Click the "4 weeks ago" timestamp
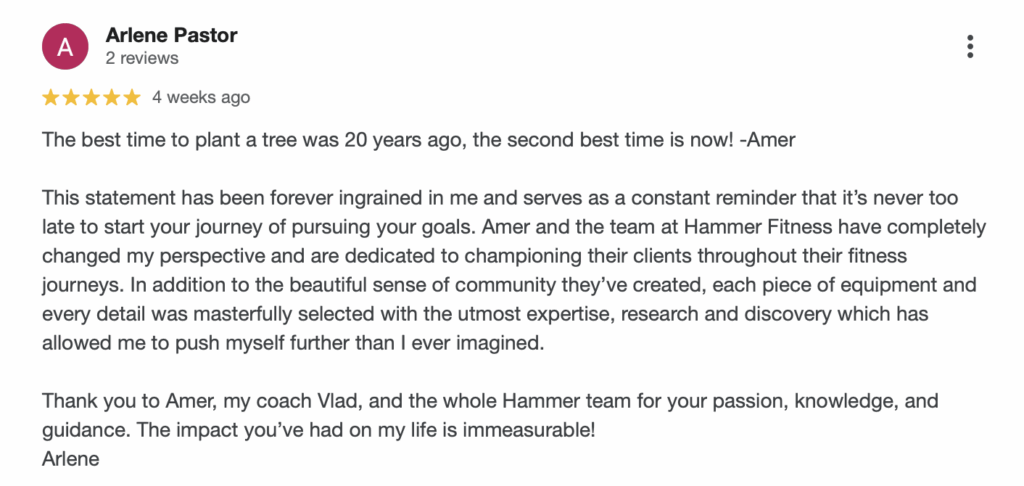The image size is (1024, 486). 201,97
